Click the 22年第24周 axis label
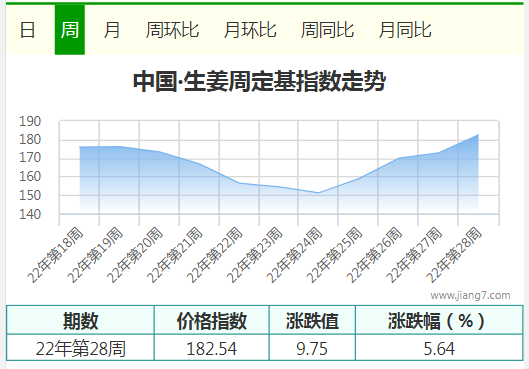The image size is (529, 369). pos(295,255)
